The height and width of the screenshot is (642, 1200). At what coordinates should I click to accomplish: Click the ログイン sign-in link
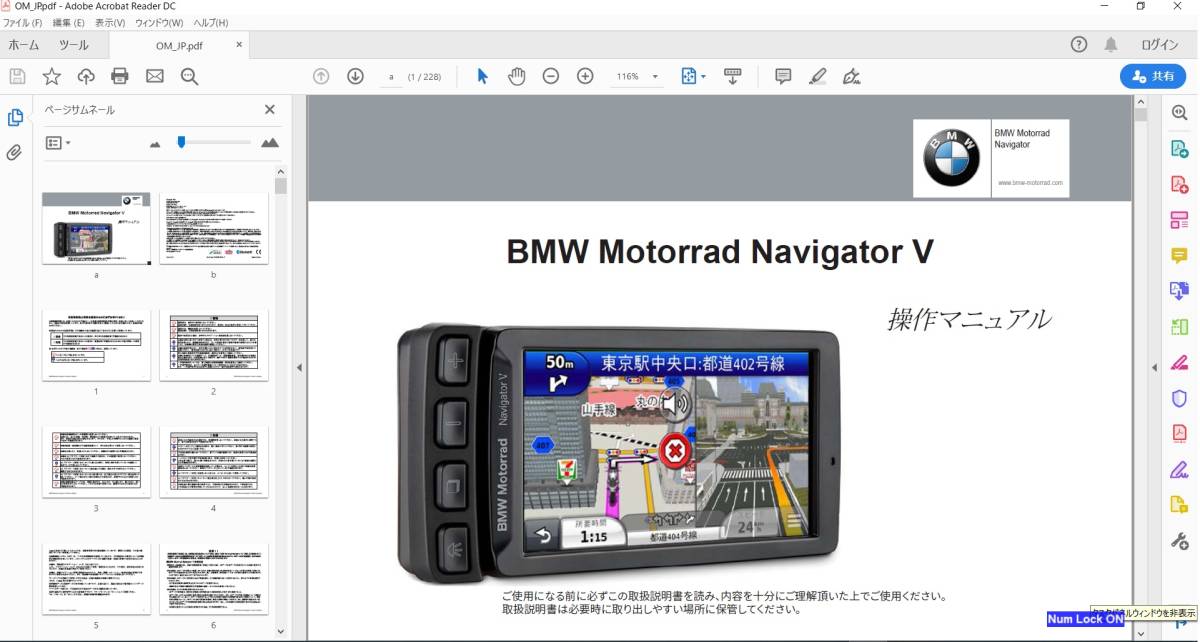1159,45
